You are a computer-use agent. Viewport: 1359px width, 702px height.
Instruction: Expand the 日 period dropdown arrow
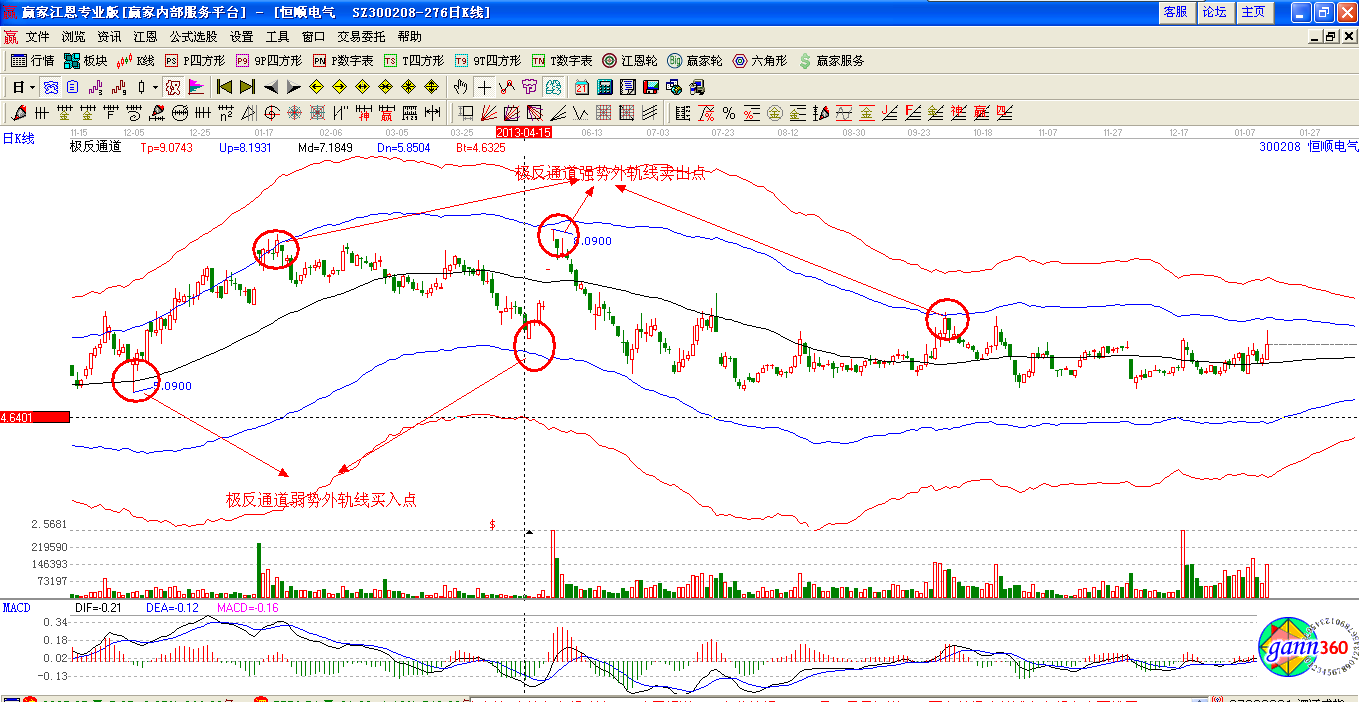[x=31, y=87]
